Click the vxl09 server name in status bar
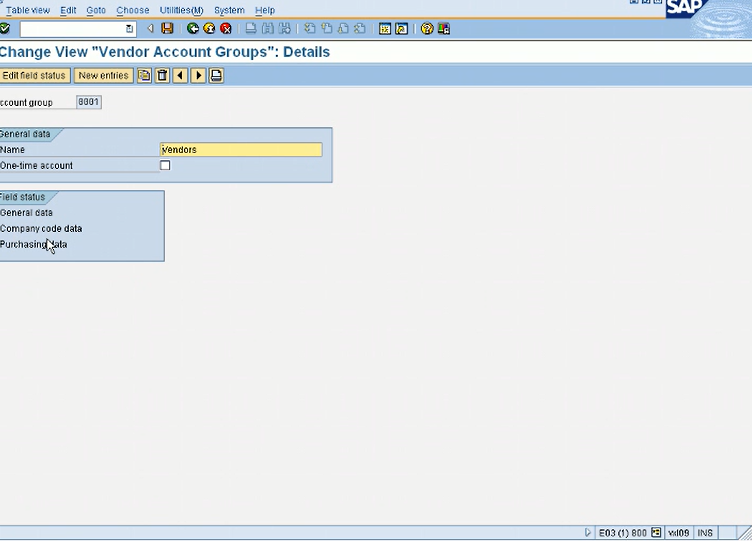The height and width of the screenshot is (541, 752). pos(679,533)
